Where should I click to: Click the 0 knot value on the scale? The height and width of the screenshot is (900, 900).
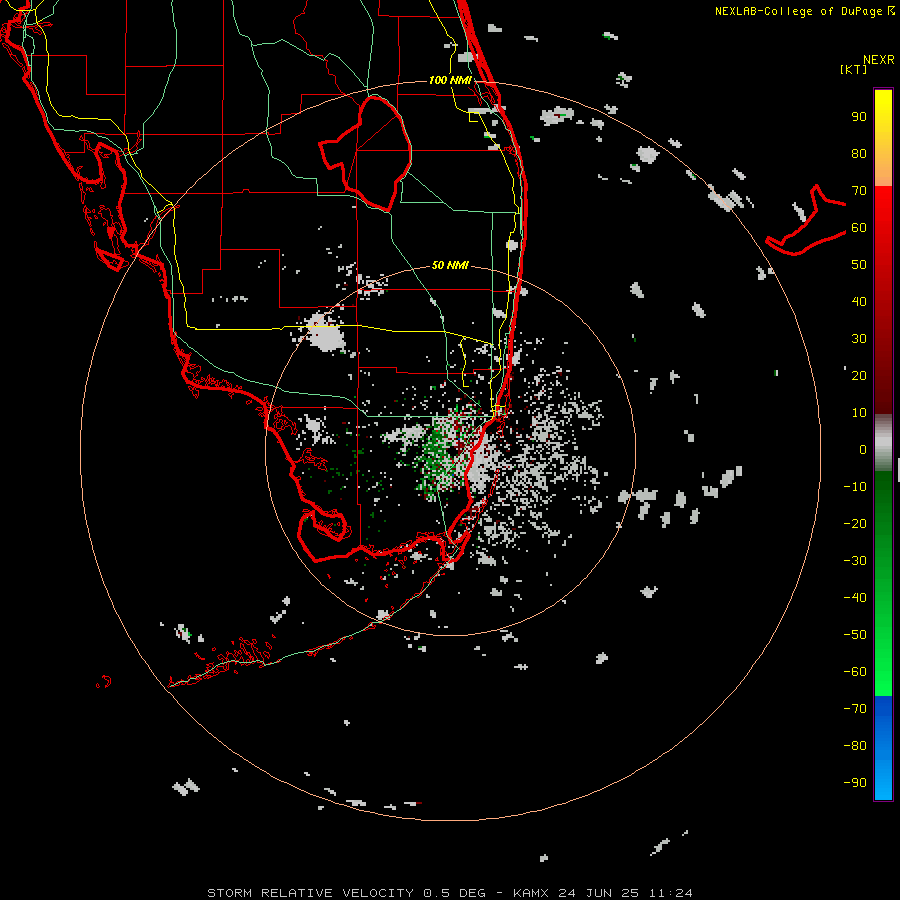click(863, 449)
